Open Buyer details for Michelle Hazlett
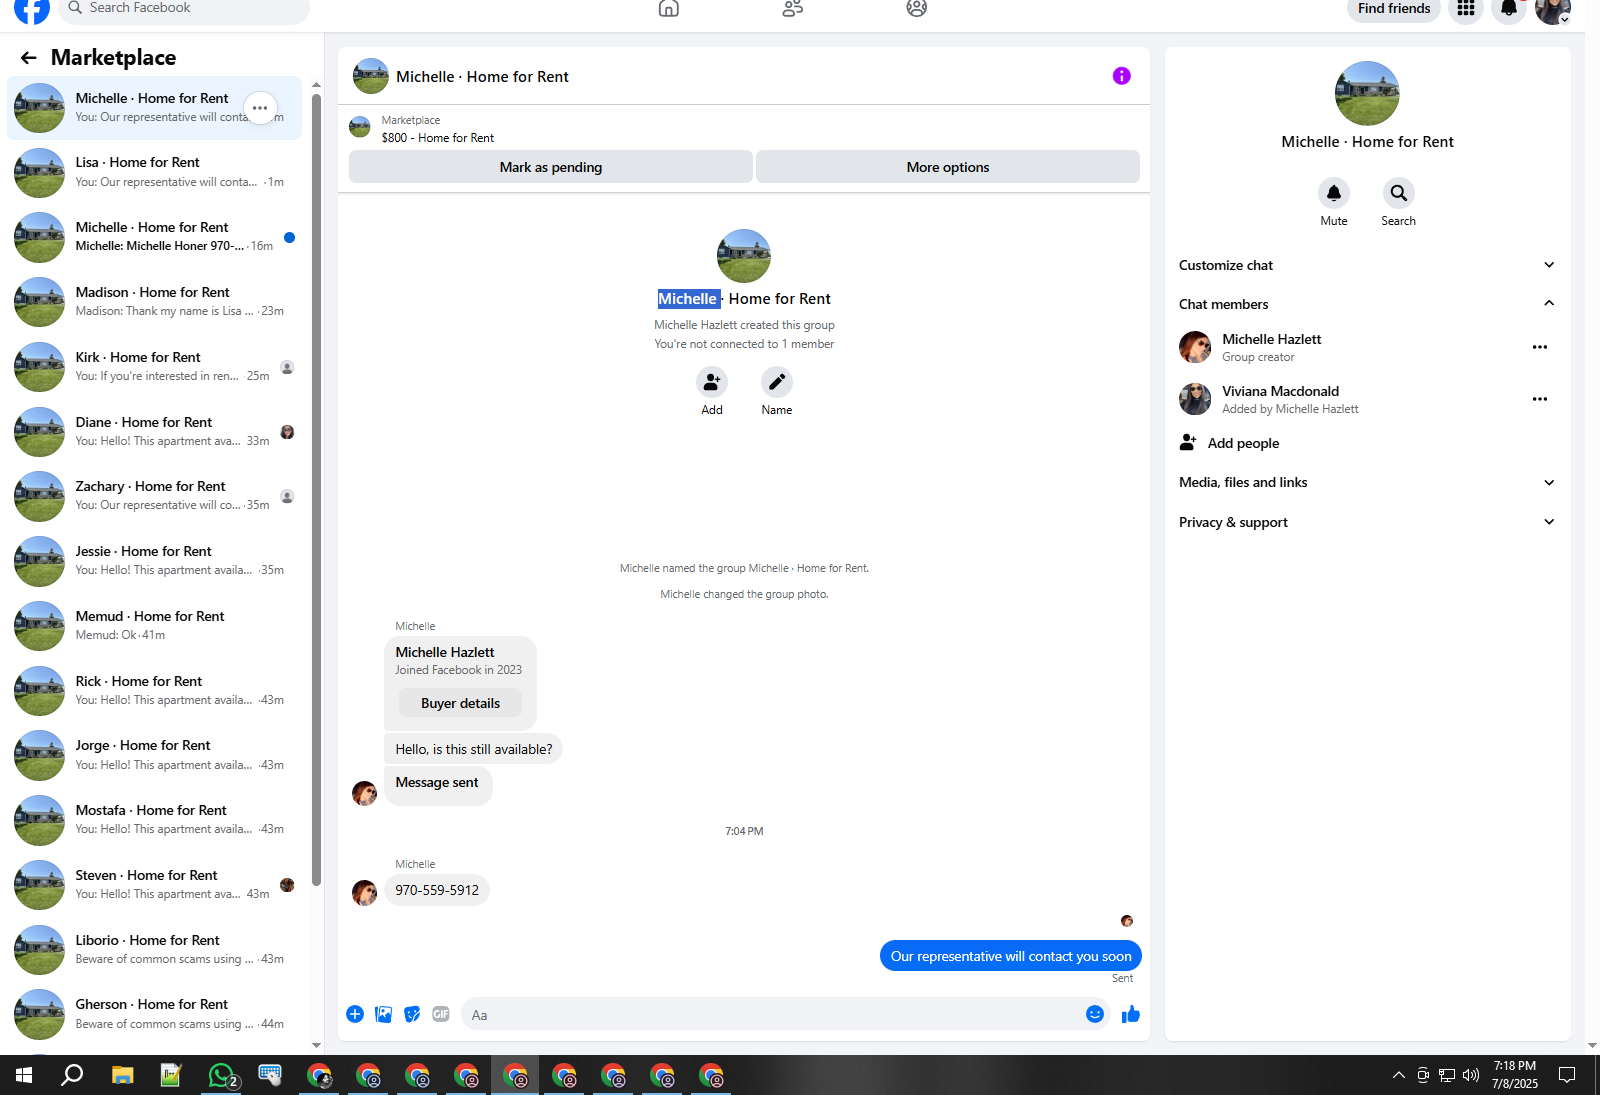 coord(460,703)
